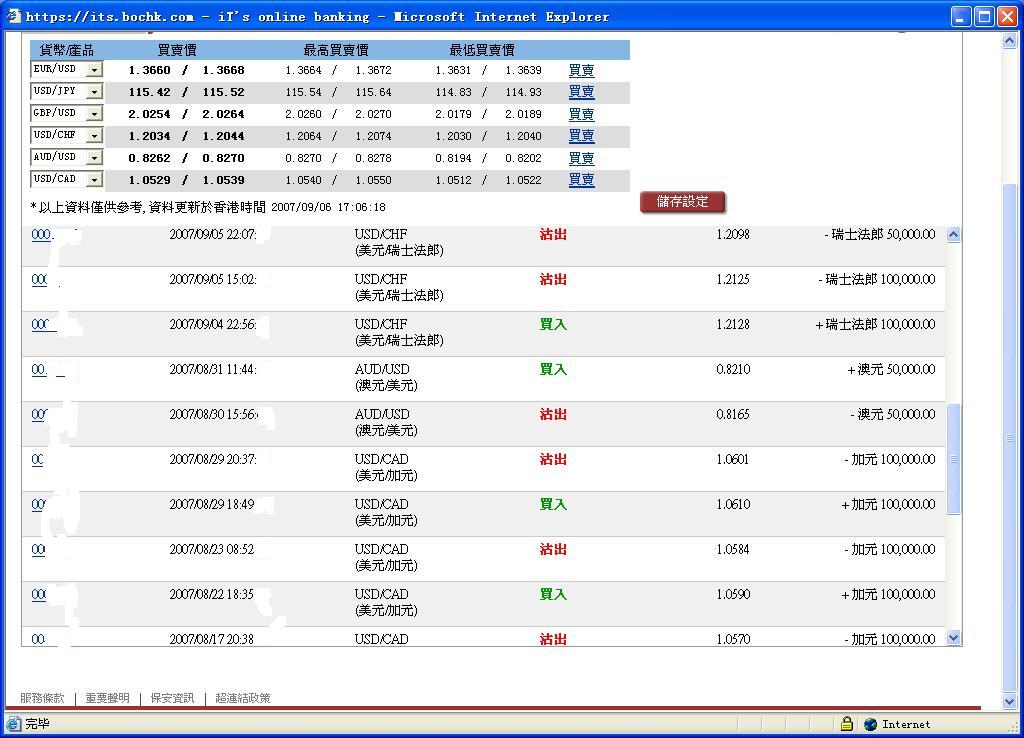1024x738 pixels.
Task: Open the USD/CAD currency pair dropdown
Action: (x=95, y=179)
